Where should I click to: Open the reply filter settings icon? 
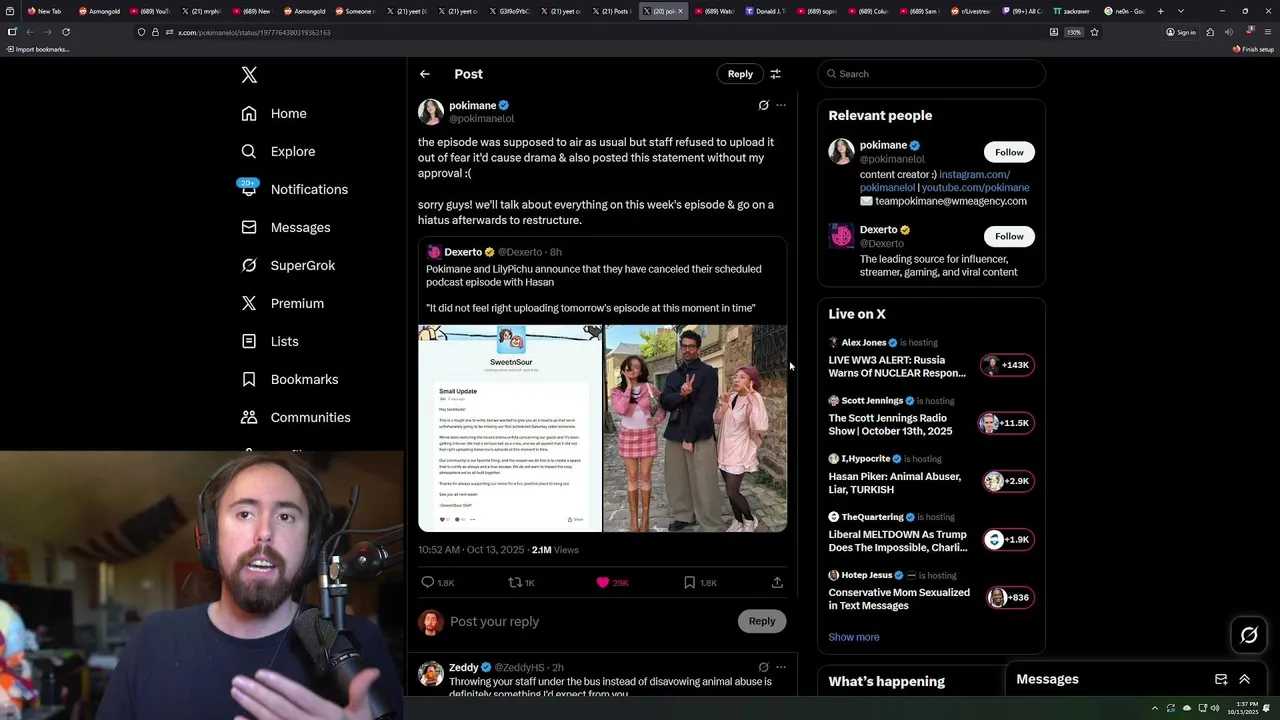point(775,74)
